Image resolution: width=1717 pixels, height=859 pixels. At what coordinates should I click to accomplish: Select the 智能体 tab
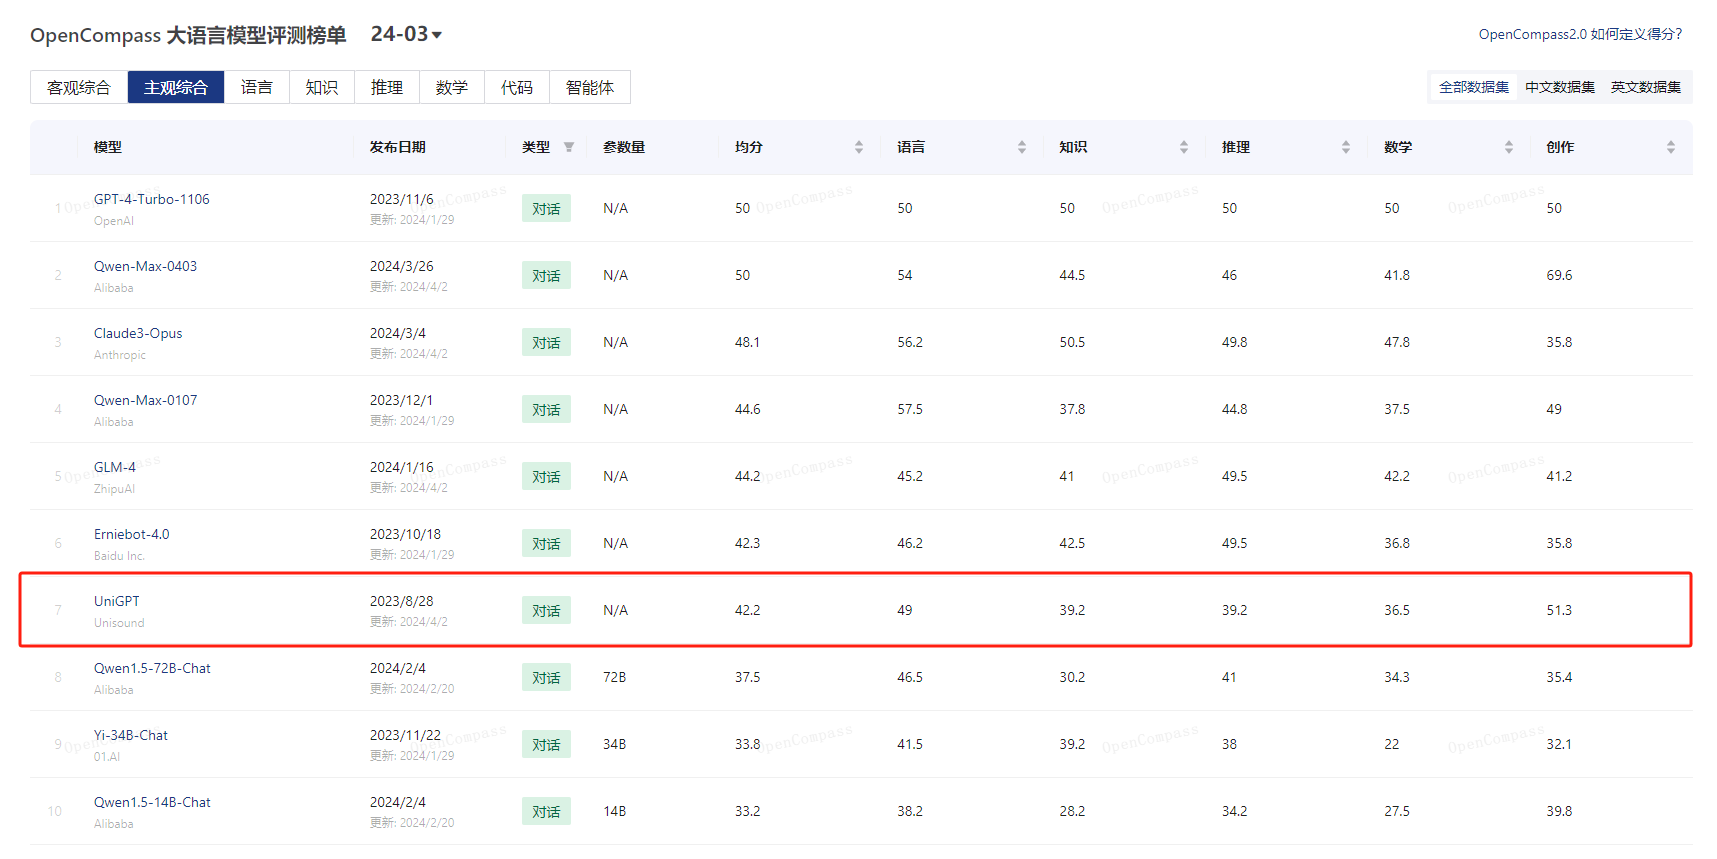[590, 87]
